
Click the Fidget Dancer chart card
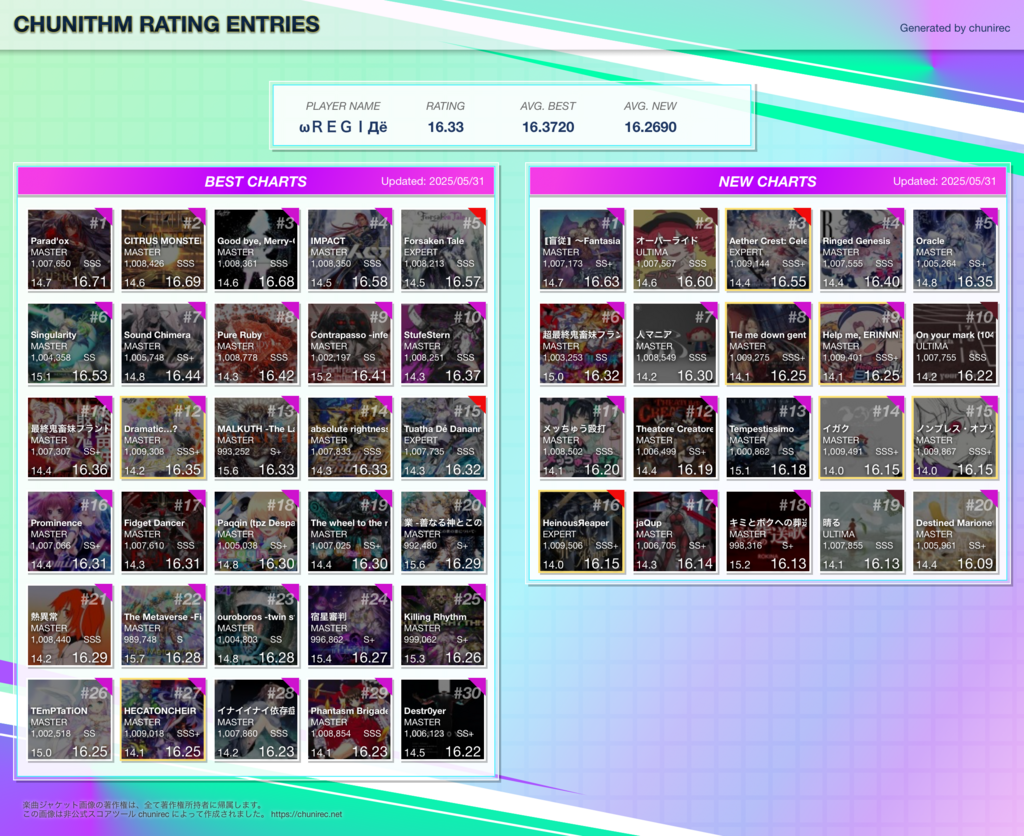(x=163, y=532)
